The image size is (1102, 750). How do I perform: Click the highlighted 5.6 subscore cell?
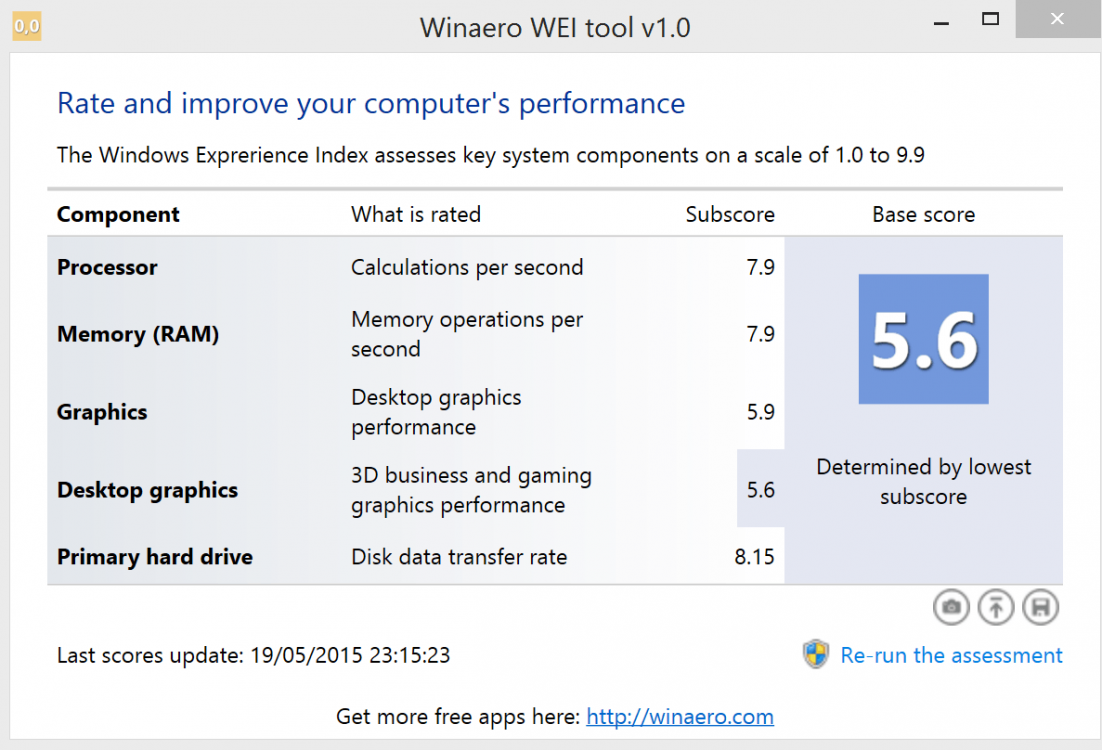760,489
